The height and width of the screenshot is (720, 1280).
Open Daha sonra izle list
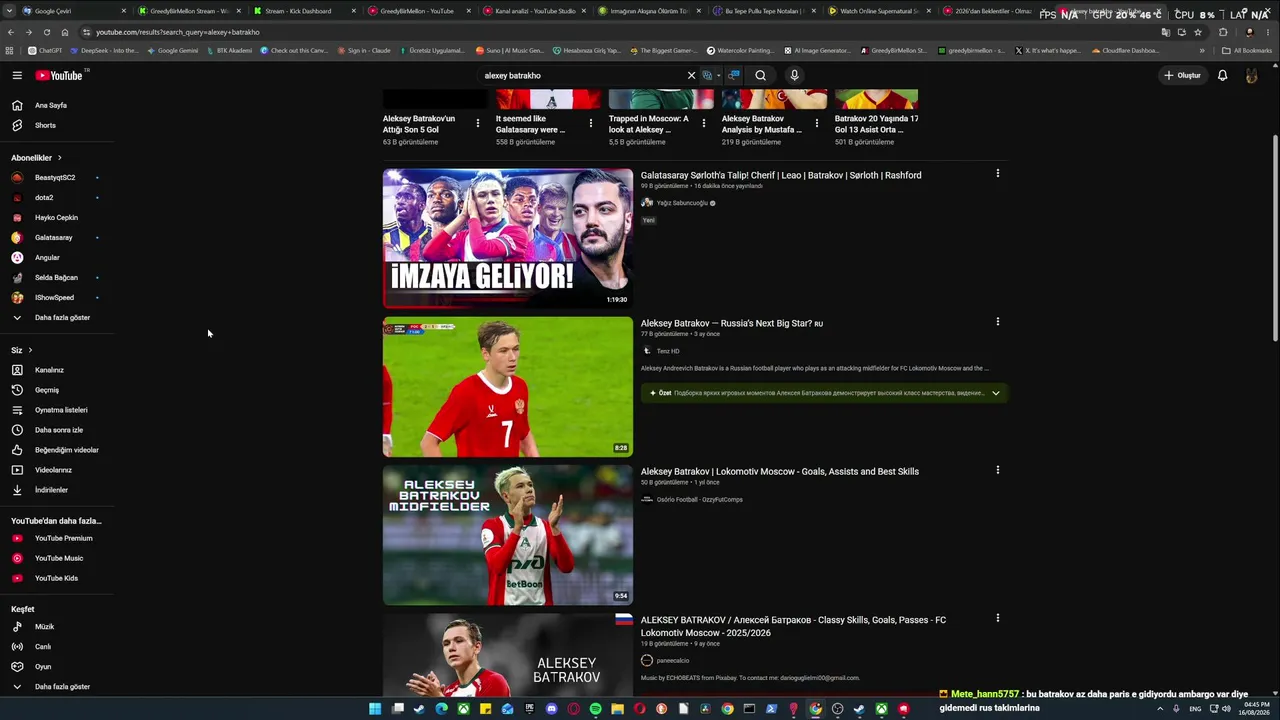57,430
